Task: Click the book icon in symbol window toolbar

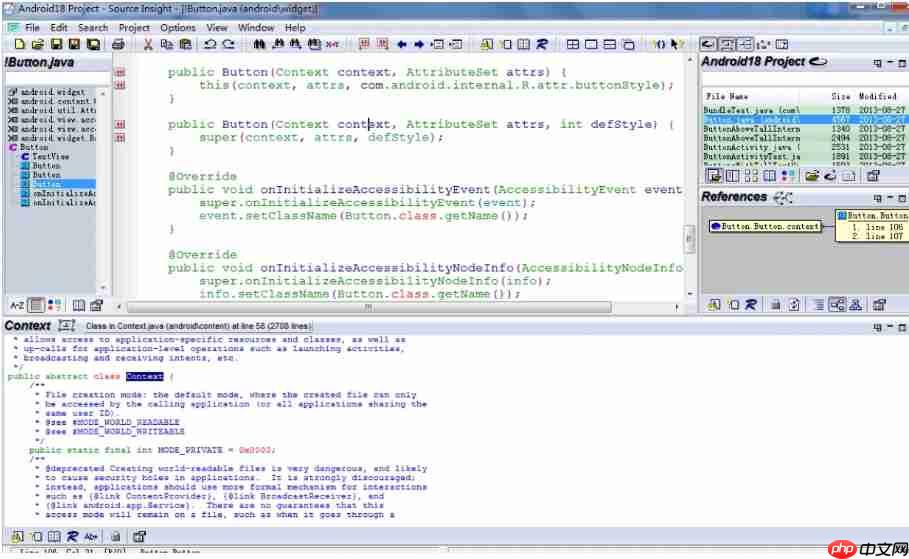Action: pyautogui.click(x=78, y=305)
